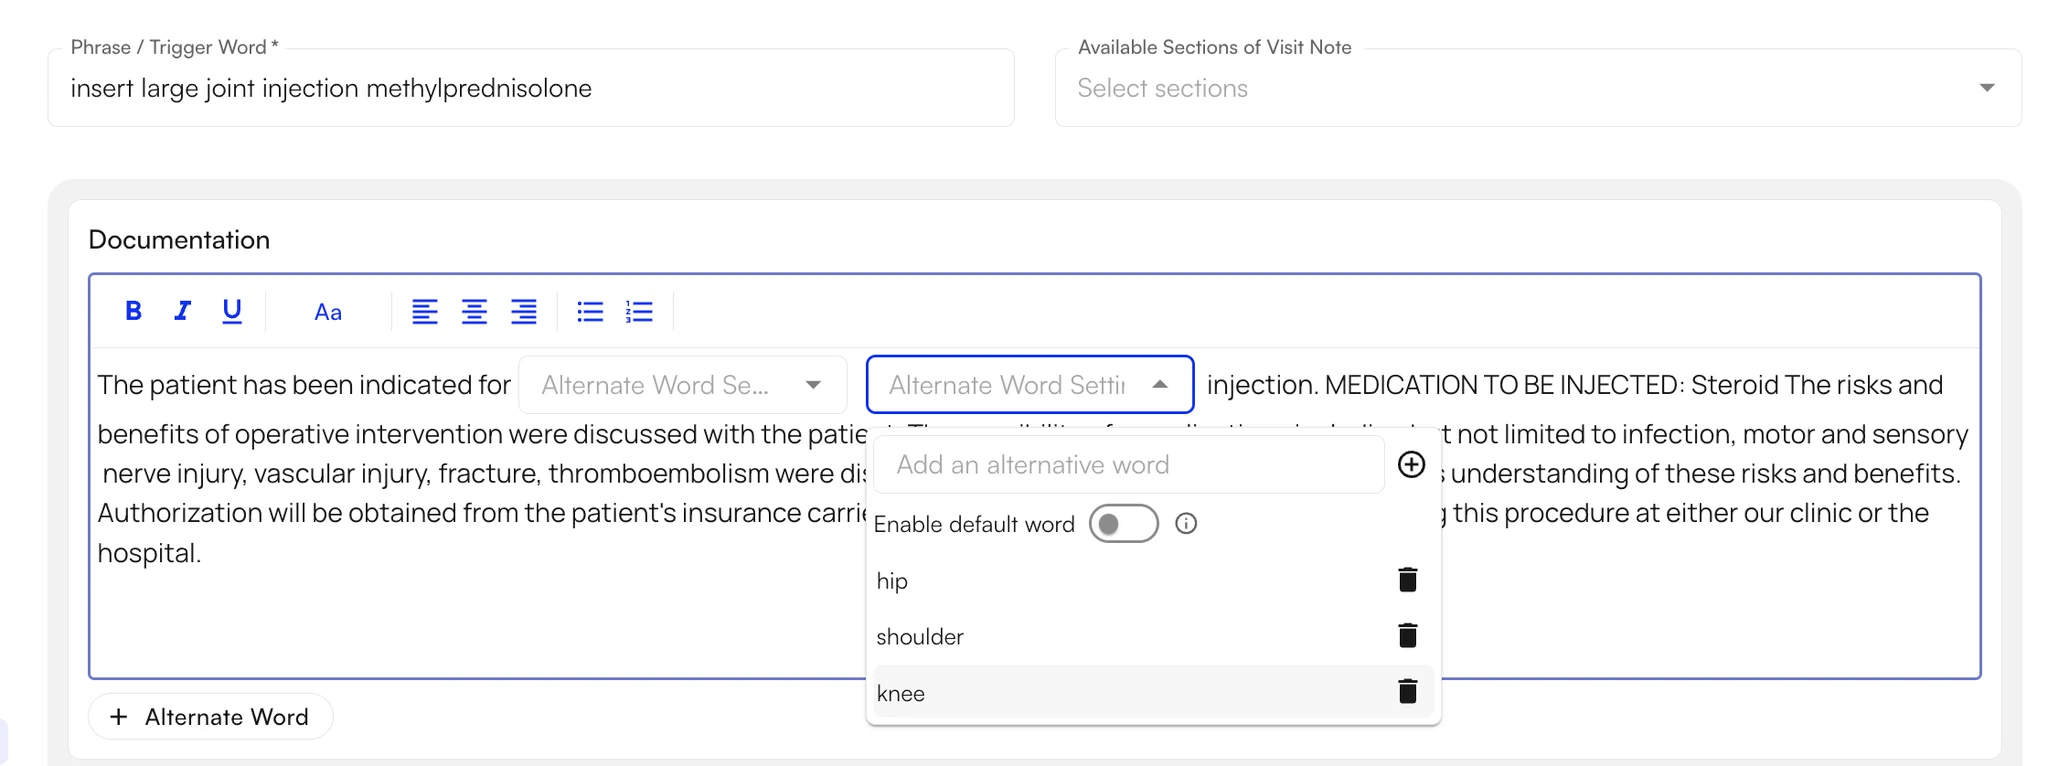Align text center
This screenshot has width=2048, height=766.
pyautogui.click(x=474, y=312)
